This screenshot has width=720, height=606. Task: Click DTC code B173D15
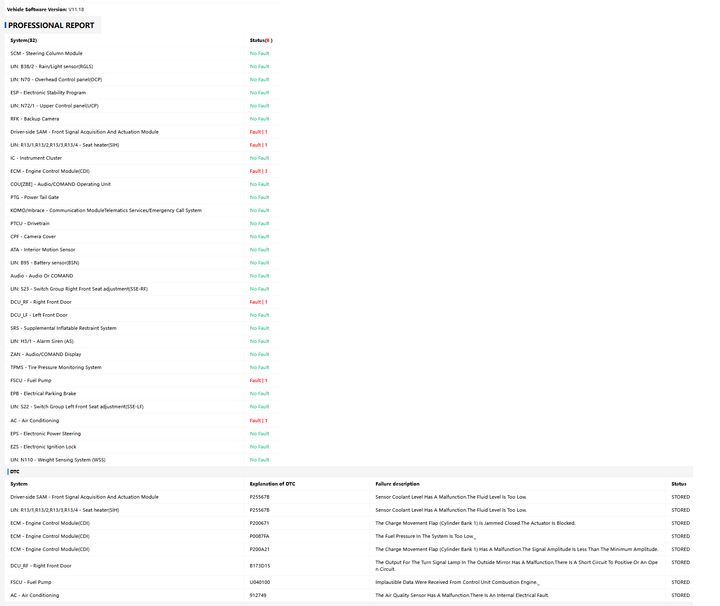(259, 566)
